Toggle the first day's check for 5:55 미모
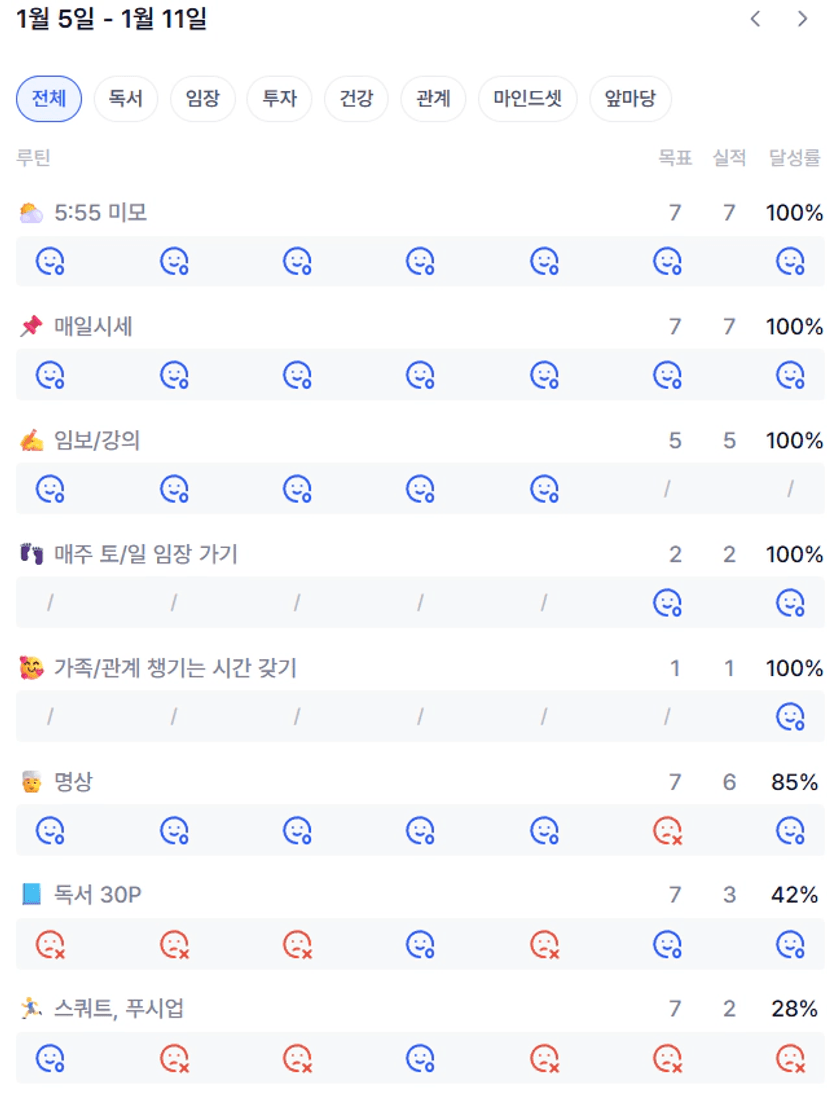The height and width of the screenshot is (1097, 827). (50, 262)
